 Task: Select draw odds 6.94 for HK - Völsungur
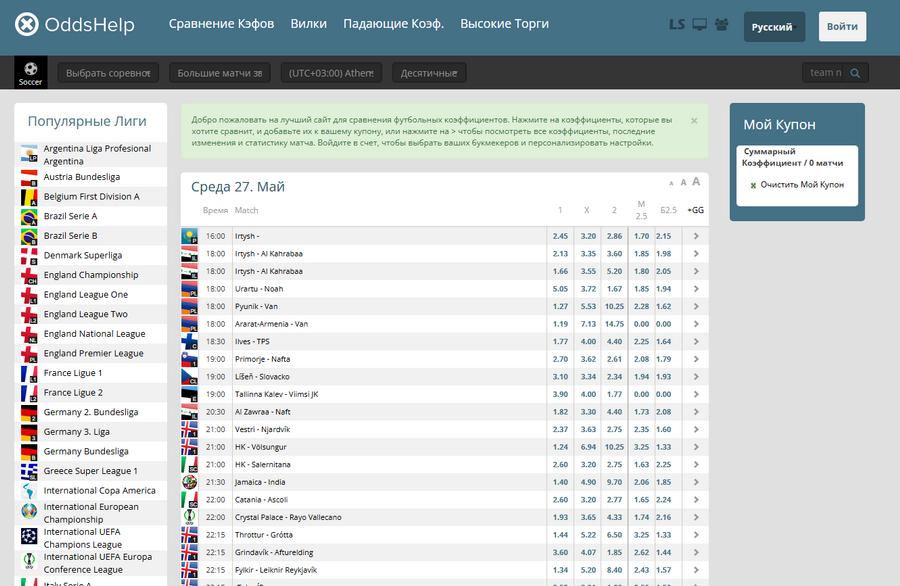pos(588,447)
